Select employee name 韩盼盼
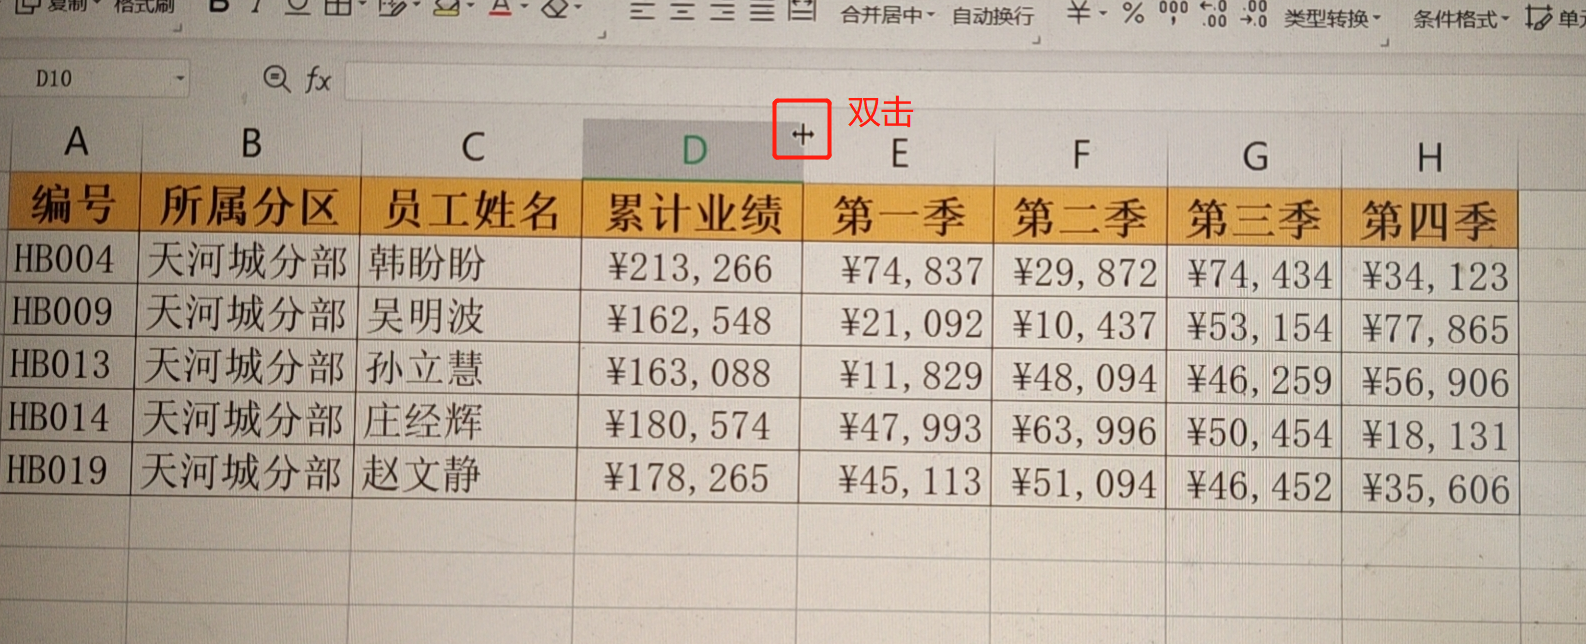Image resolution: width=1586 pixels, height=644 pixels. (469, 264)
